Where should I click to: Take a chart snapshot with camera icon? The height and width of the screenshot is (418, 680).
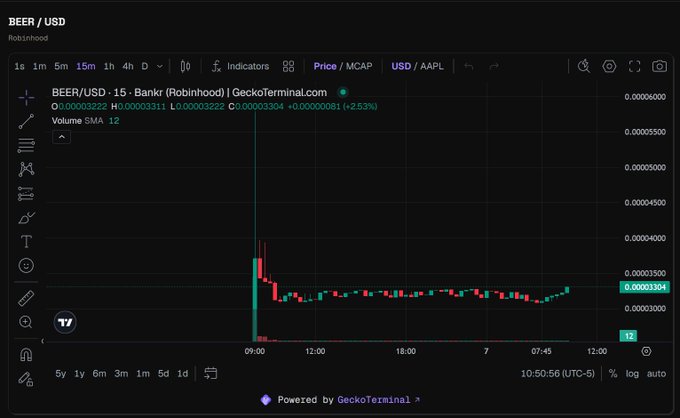point(660,66)
